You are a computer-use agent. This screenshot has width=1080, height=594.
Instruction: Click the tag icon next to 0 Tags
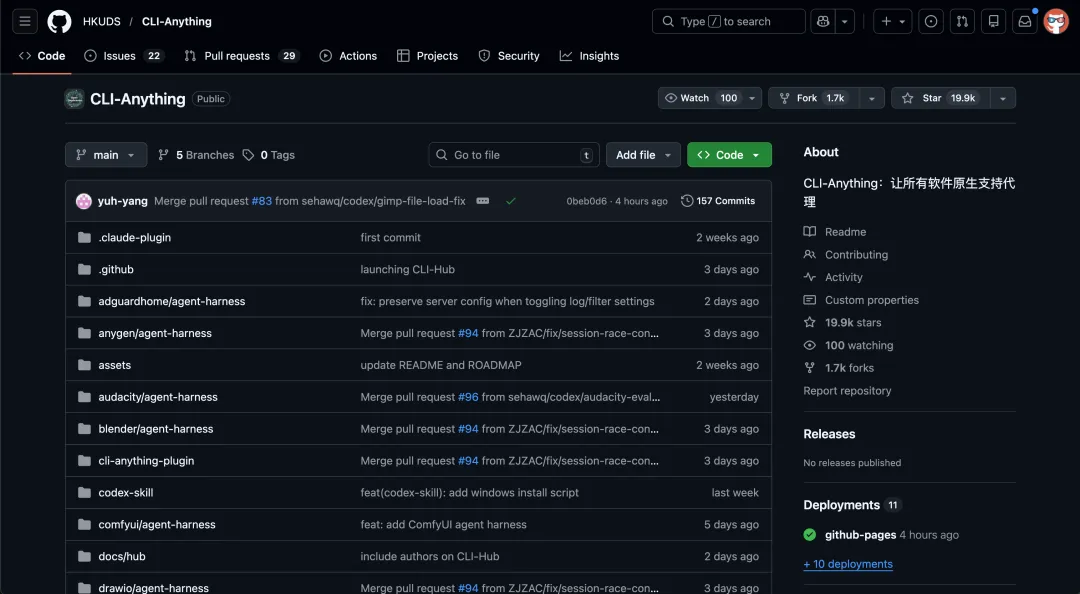click(x=248, y=155)
